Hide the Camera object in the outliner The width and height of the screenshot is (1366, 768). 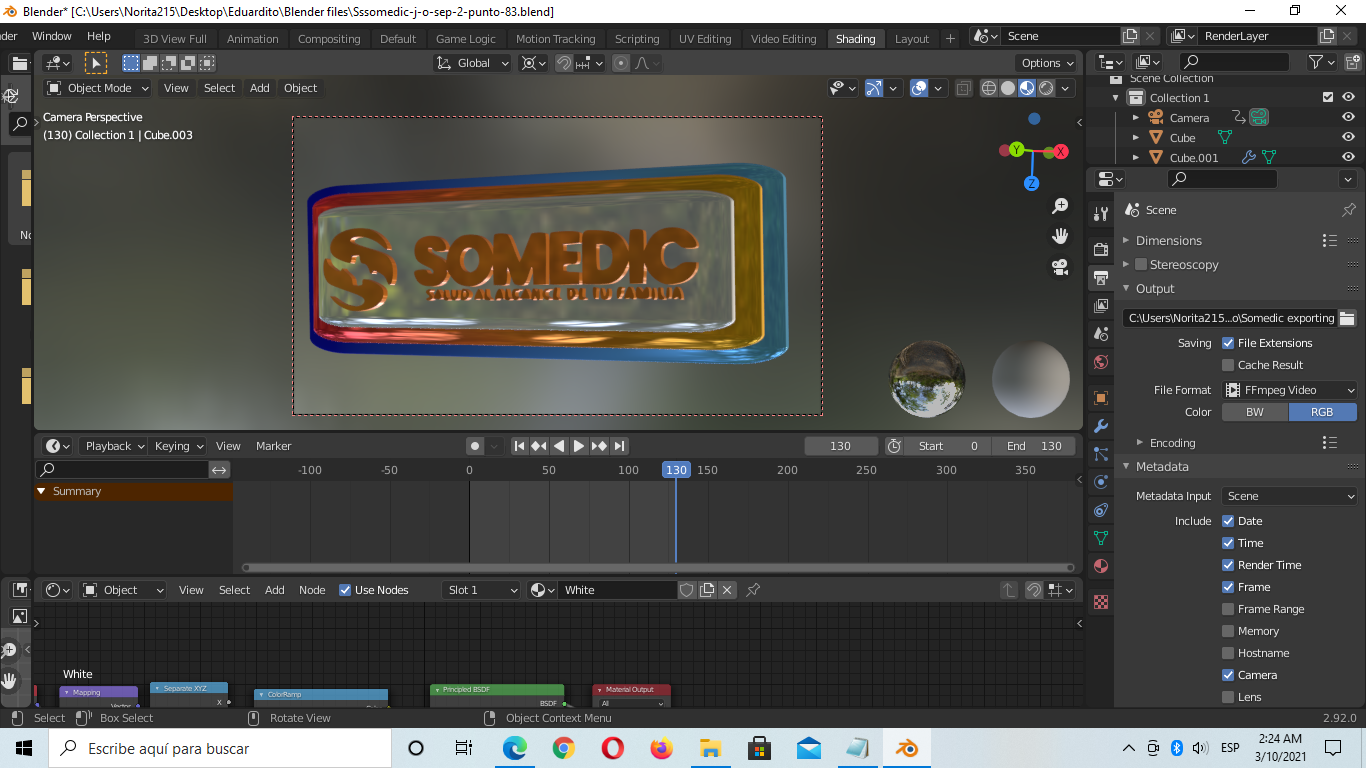click(x=1348, y=118)
